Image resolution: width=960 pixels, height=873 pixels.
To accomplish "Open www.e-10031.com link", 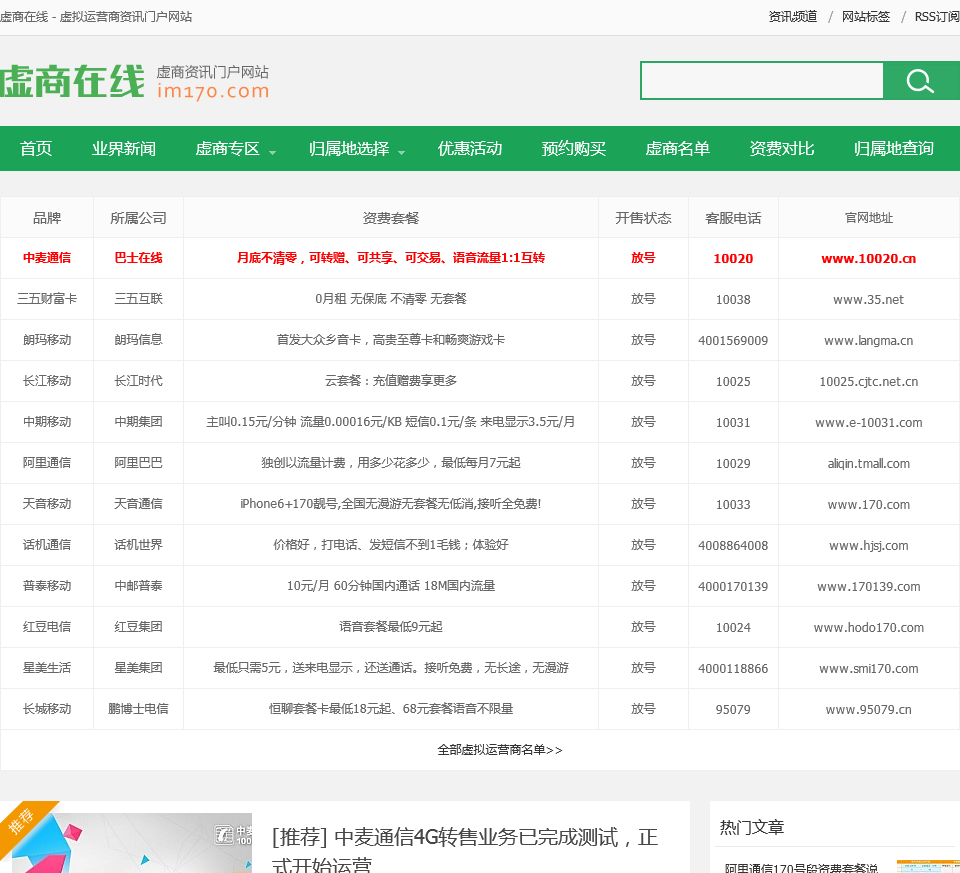I will tap(868, 422).
